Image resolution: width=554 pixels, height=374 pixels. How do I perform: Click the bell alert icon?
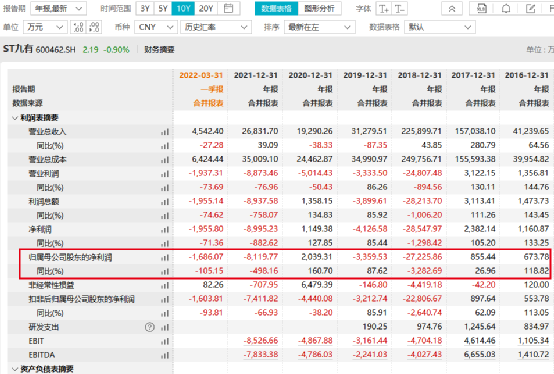pyautogui.click(x=506, y=9)
